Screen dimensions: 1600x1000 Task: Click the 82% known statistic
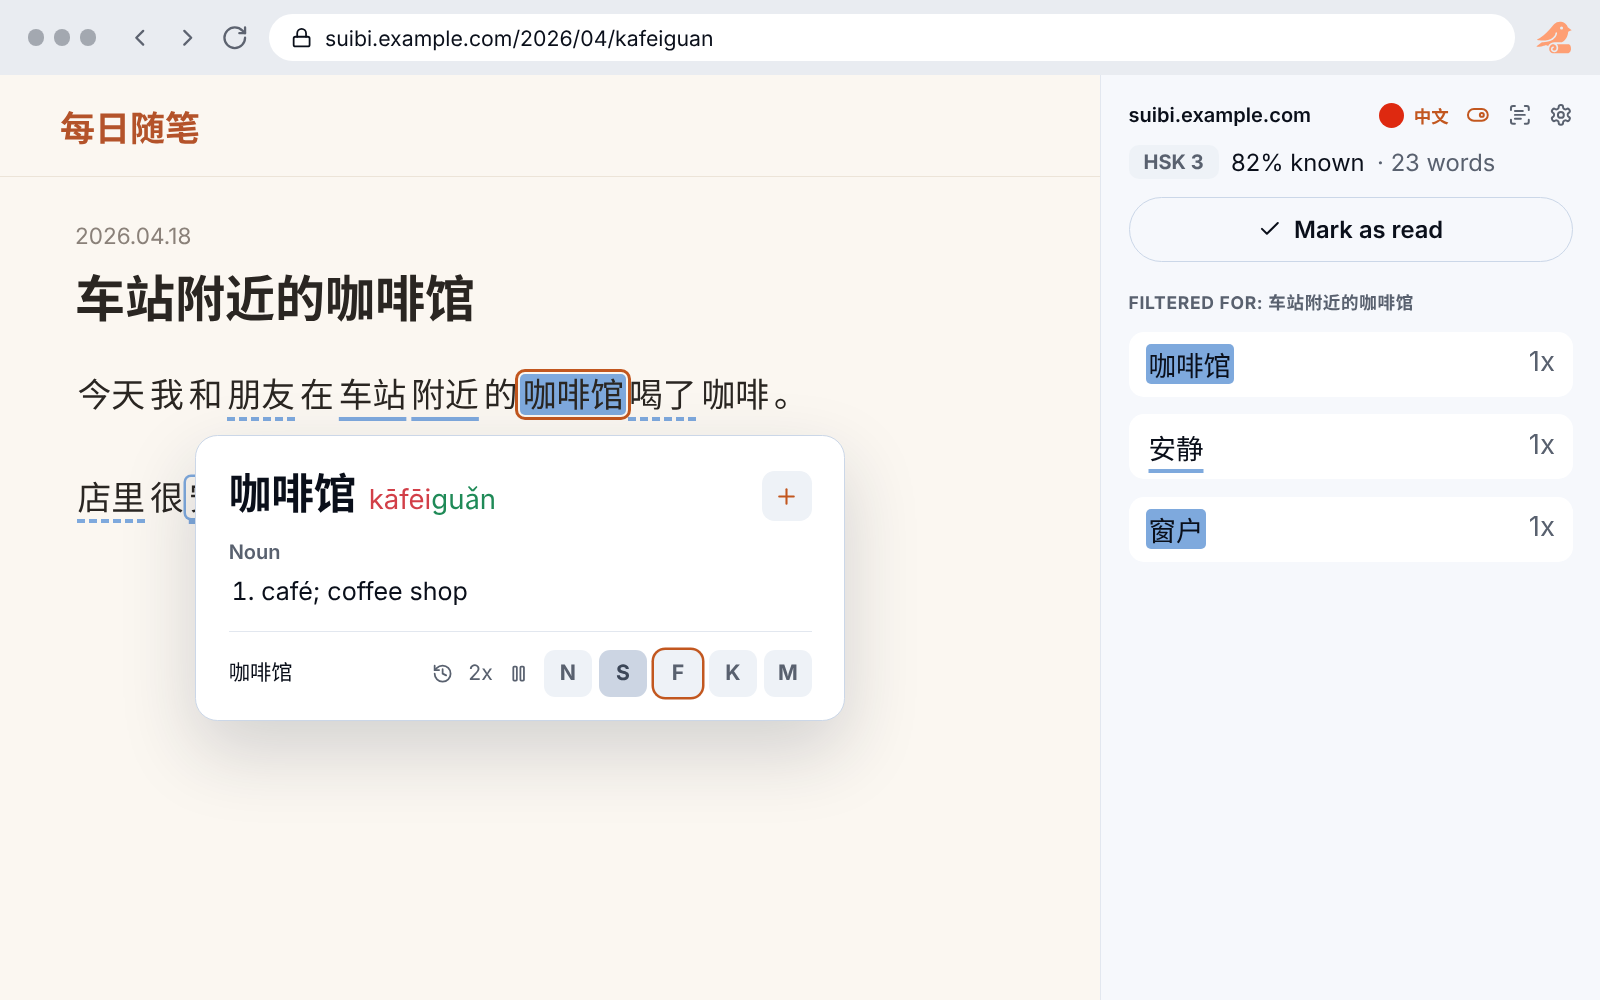point(1297,163)
